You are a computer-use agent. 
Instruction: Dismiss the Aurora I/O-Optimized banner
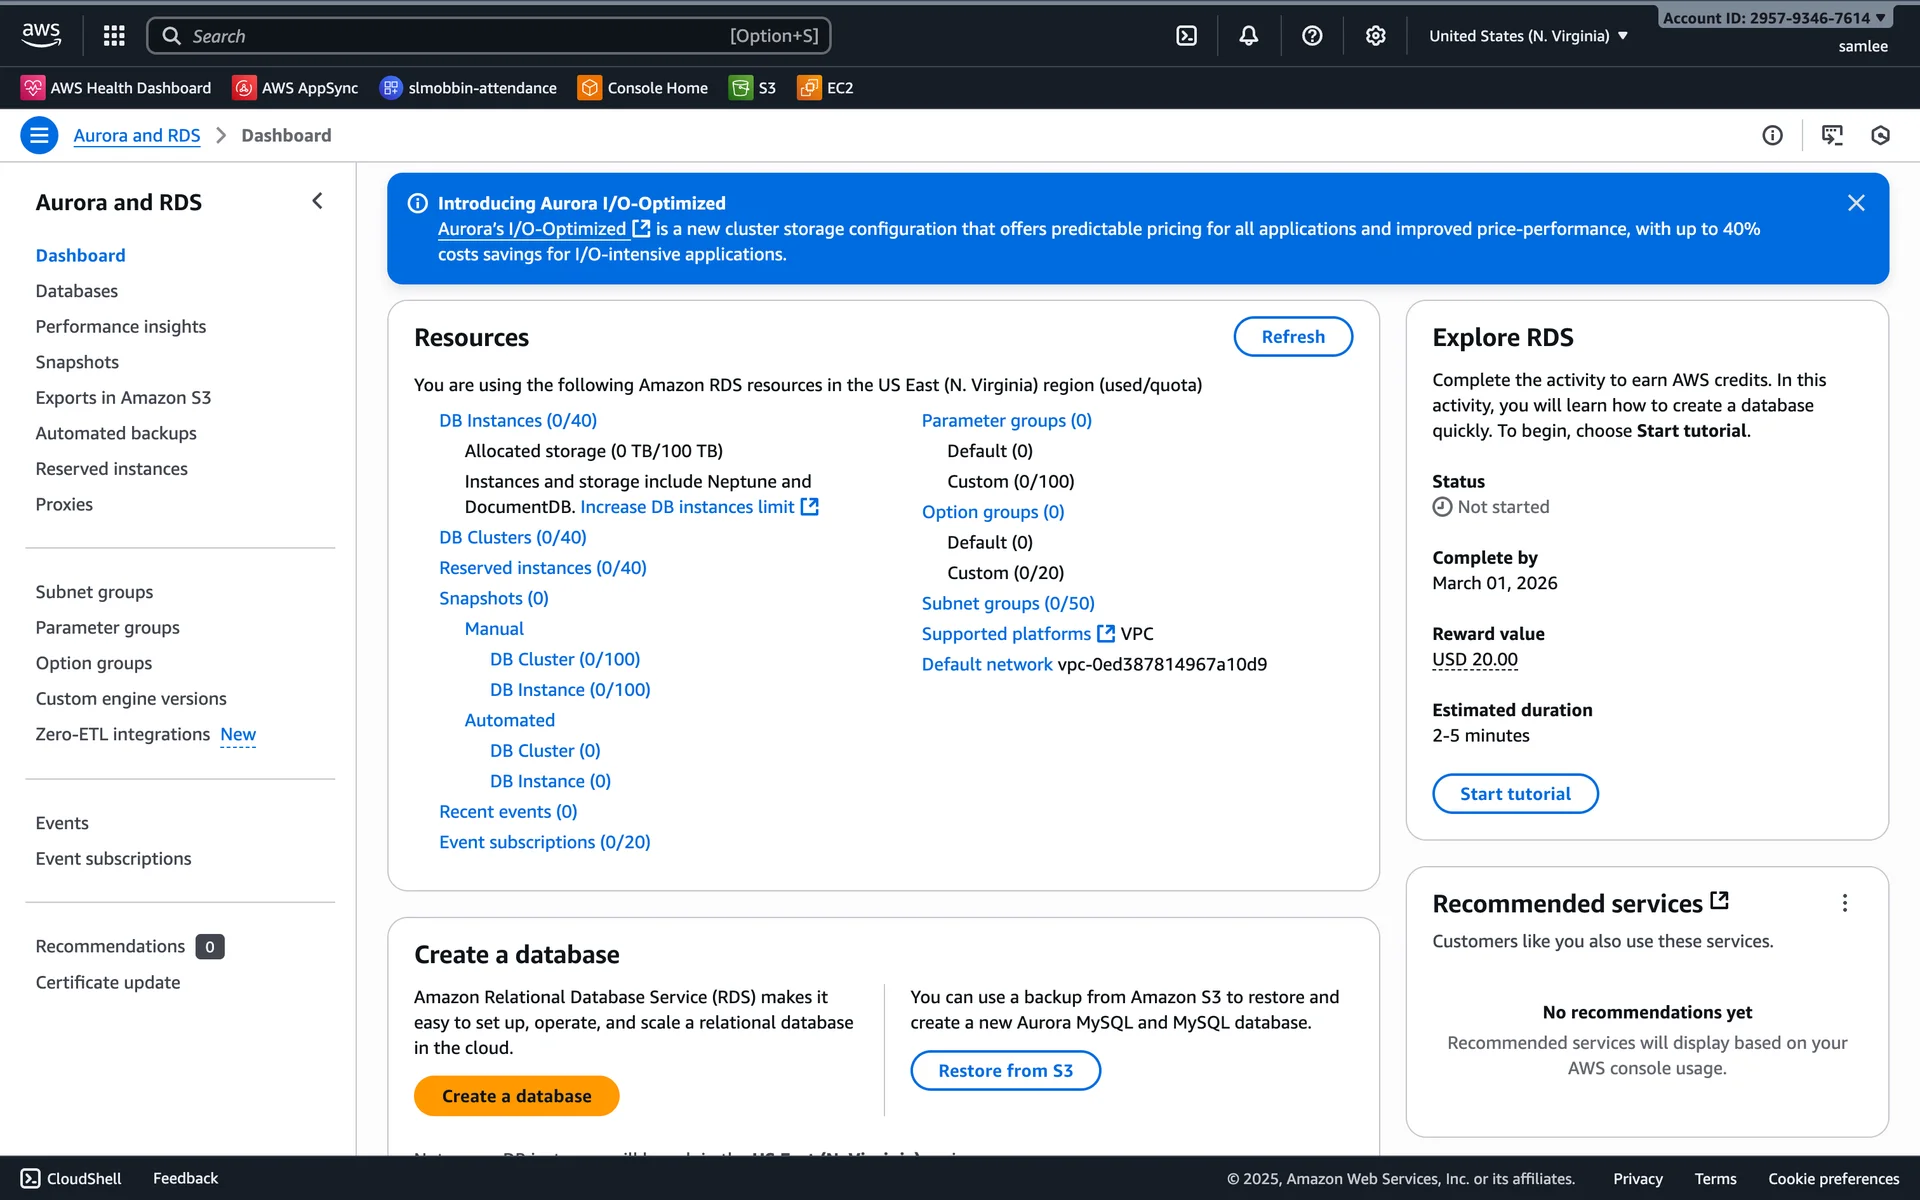1856,203
